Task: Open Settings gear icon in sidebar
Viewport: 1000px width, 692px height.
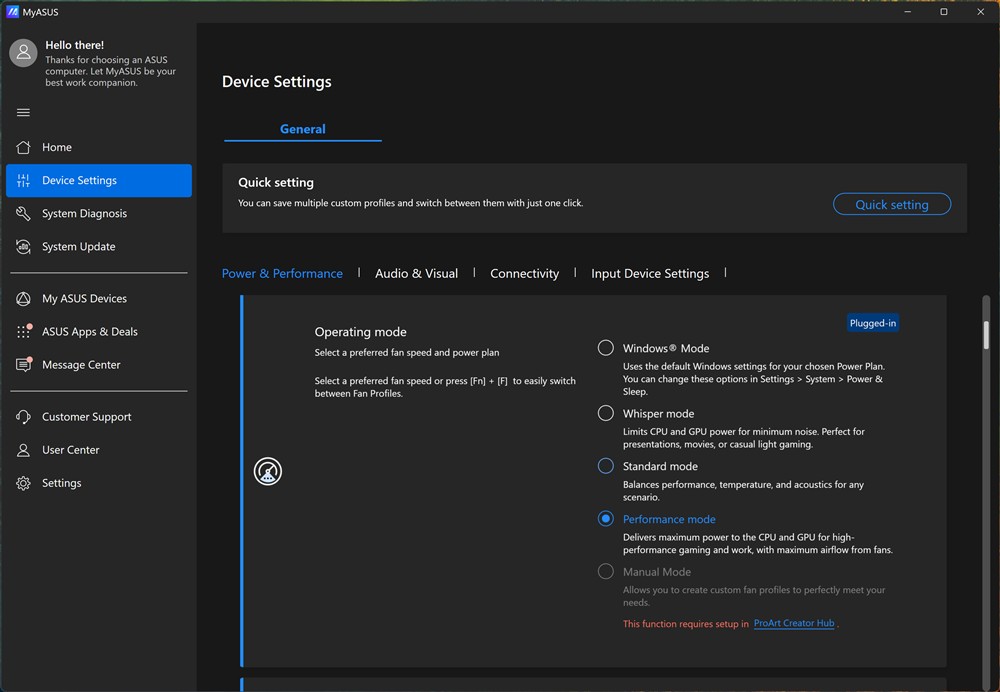Action: tap(23, 483)
